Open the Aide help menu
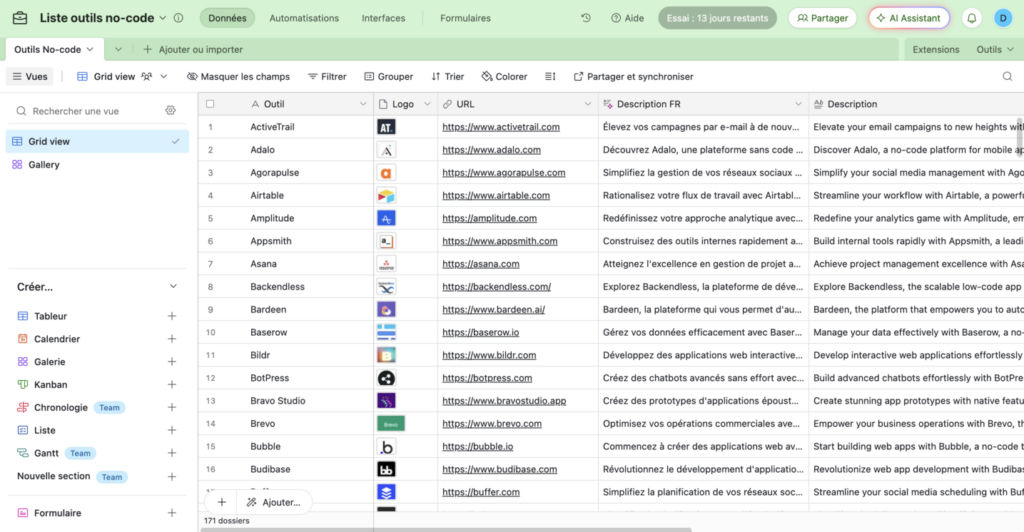This screenshot has height=532, width=1024. (627, 18)
